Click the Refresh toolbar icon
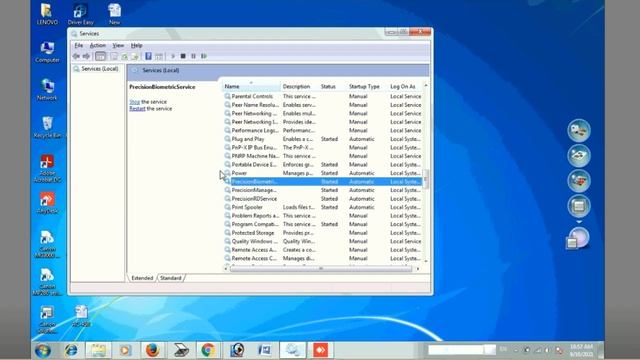The width and height of the screenshot is (640, 360). (x=124, y=56)
